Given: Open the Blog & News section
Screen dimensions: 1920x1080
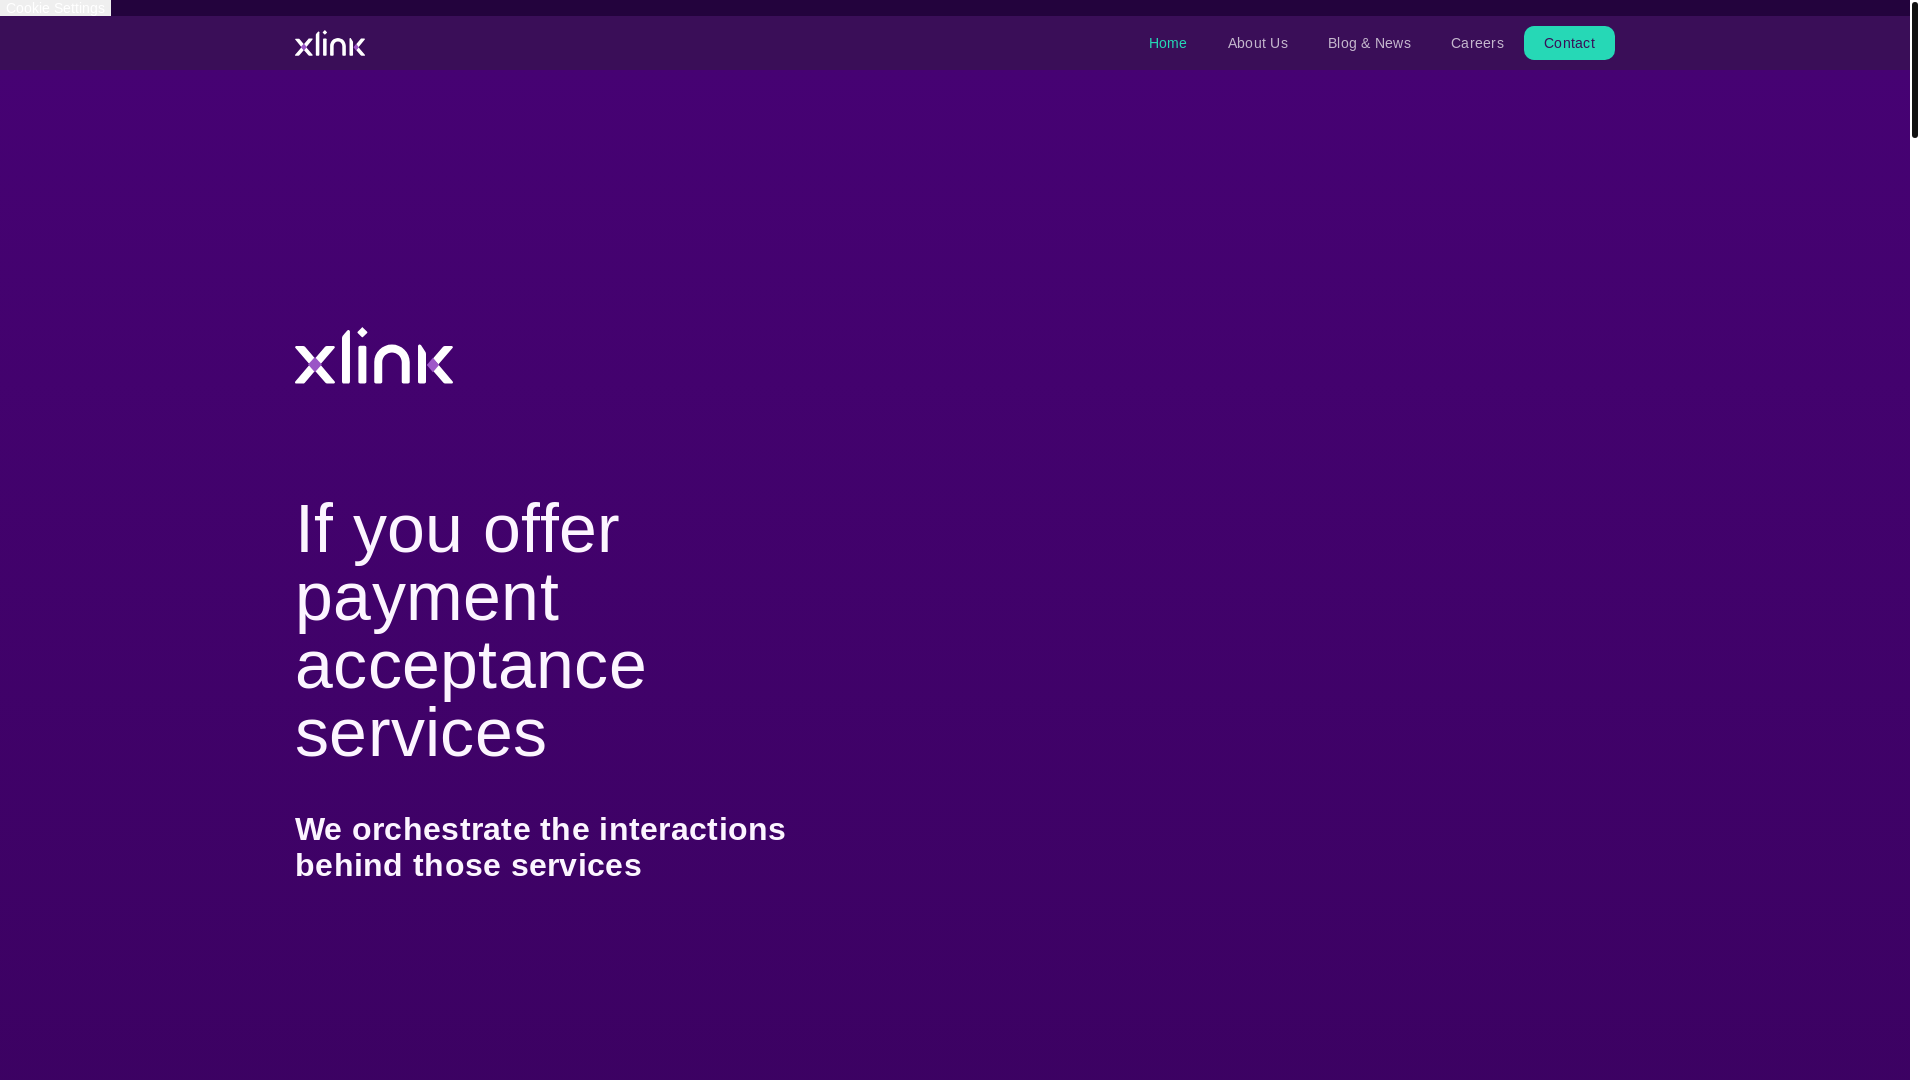Looking at the screenshot, I should tap(1369, 43).
